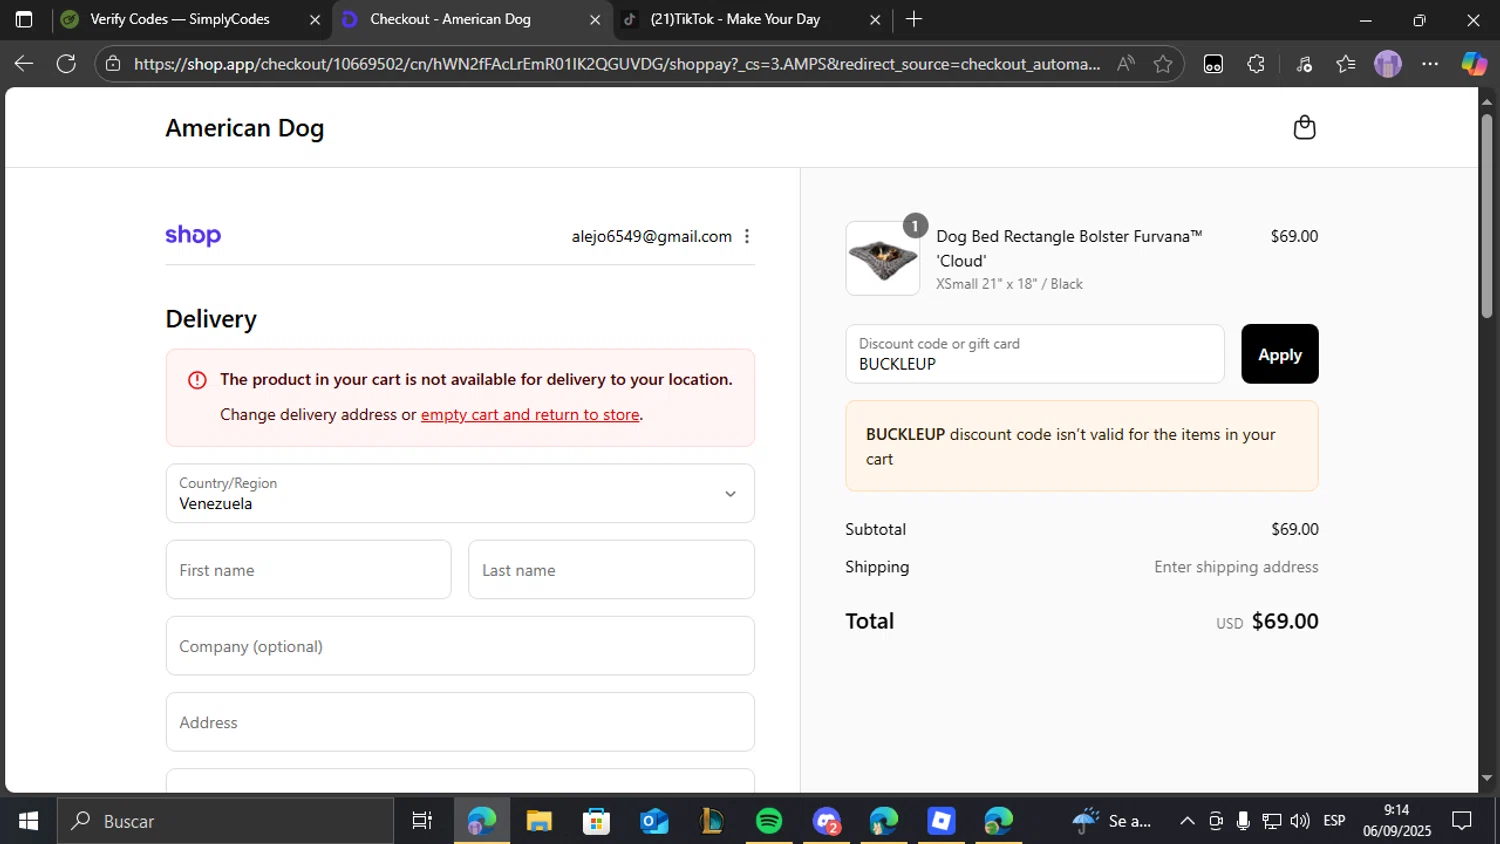Image resolution: width=1500 pixels, height=844 pixels.
Task: Open the shopping bag cart icon
Action: [1304, 127]
